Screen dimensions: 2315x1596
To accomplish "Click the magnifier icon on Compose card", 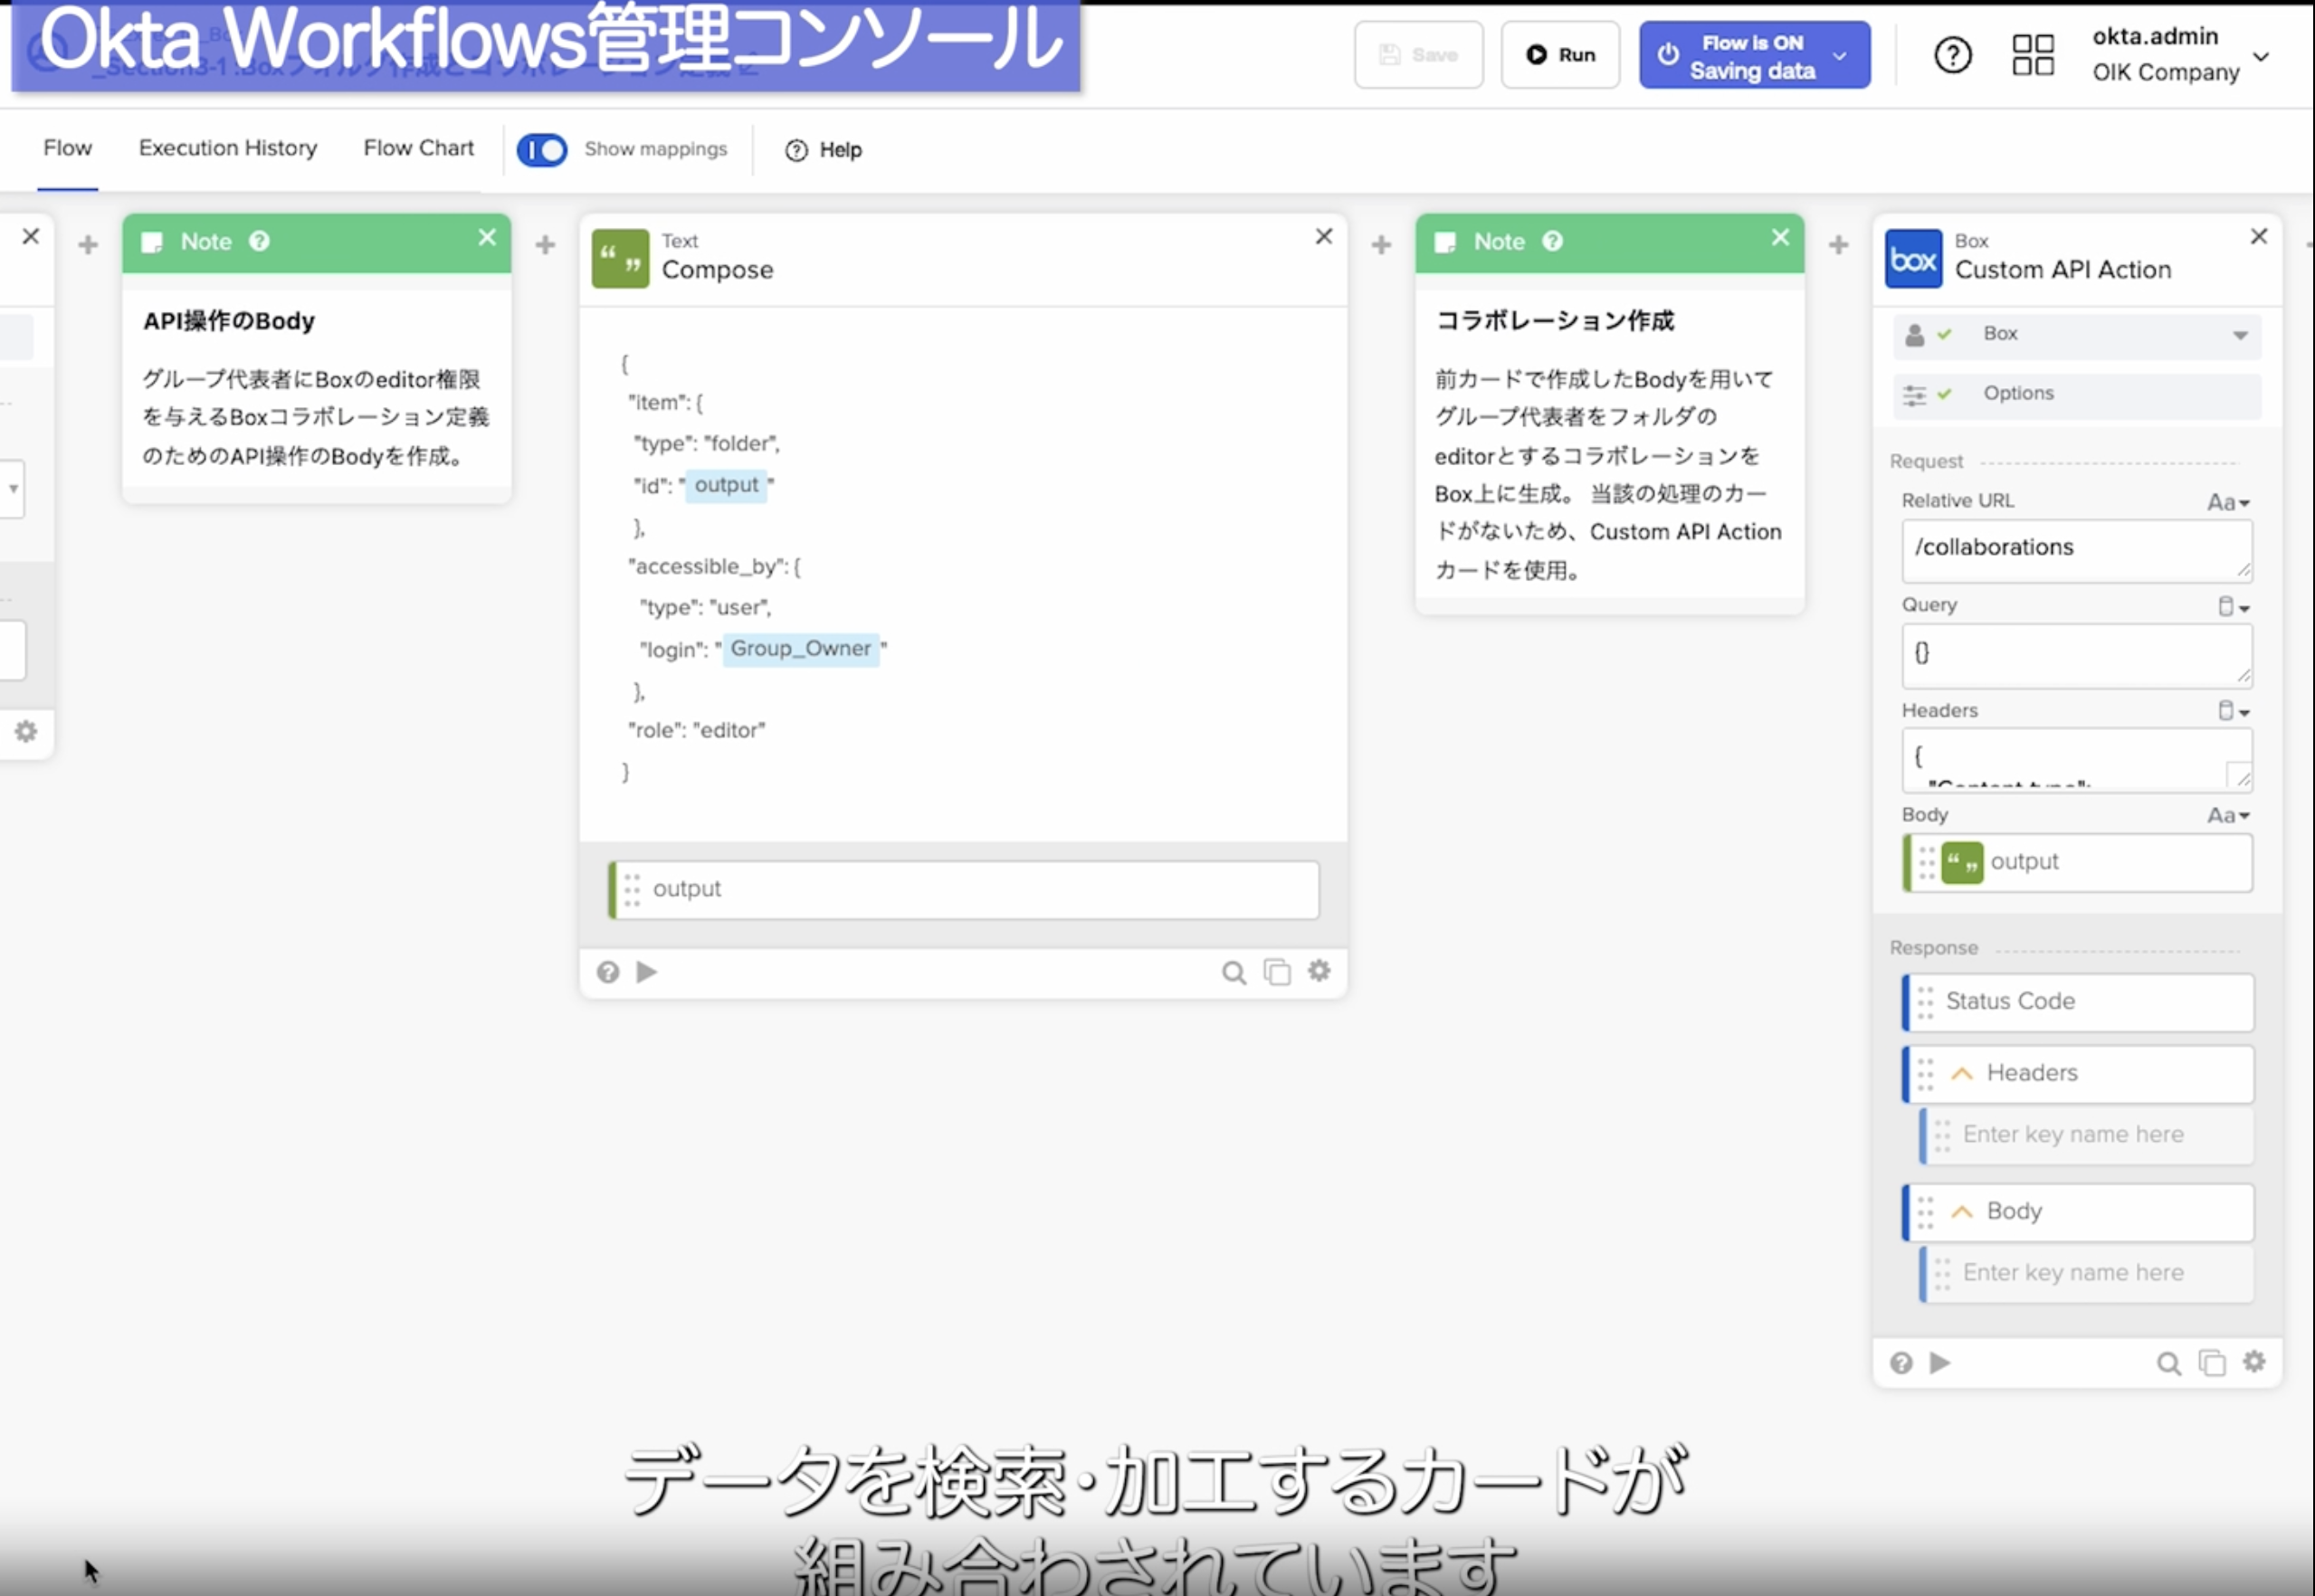I will (1234, 973).
